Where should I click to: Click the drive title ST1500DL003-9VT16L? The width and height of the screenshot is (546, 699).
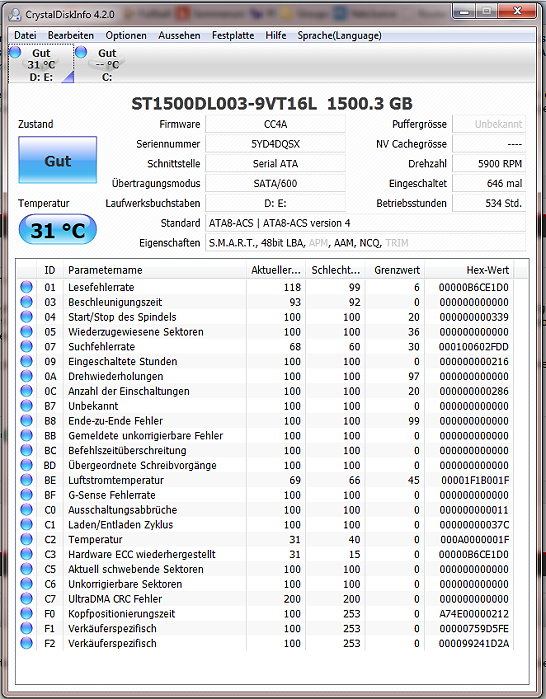(x=224, y=103)
